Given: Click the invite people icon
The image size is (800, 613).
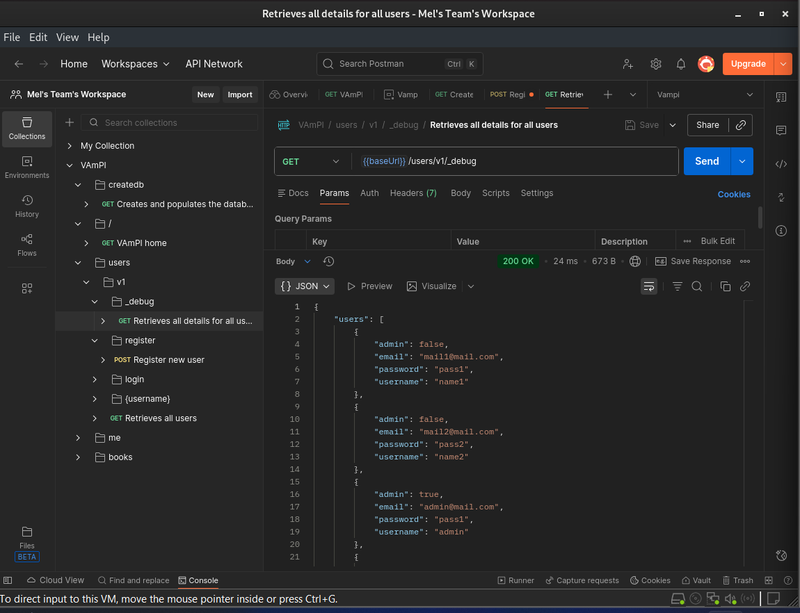Looking at the screenshot, I should pyautogui.click(x=628, y=64).
